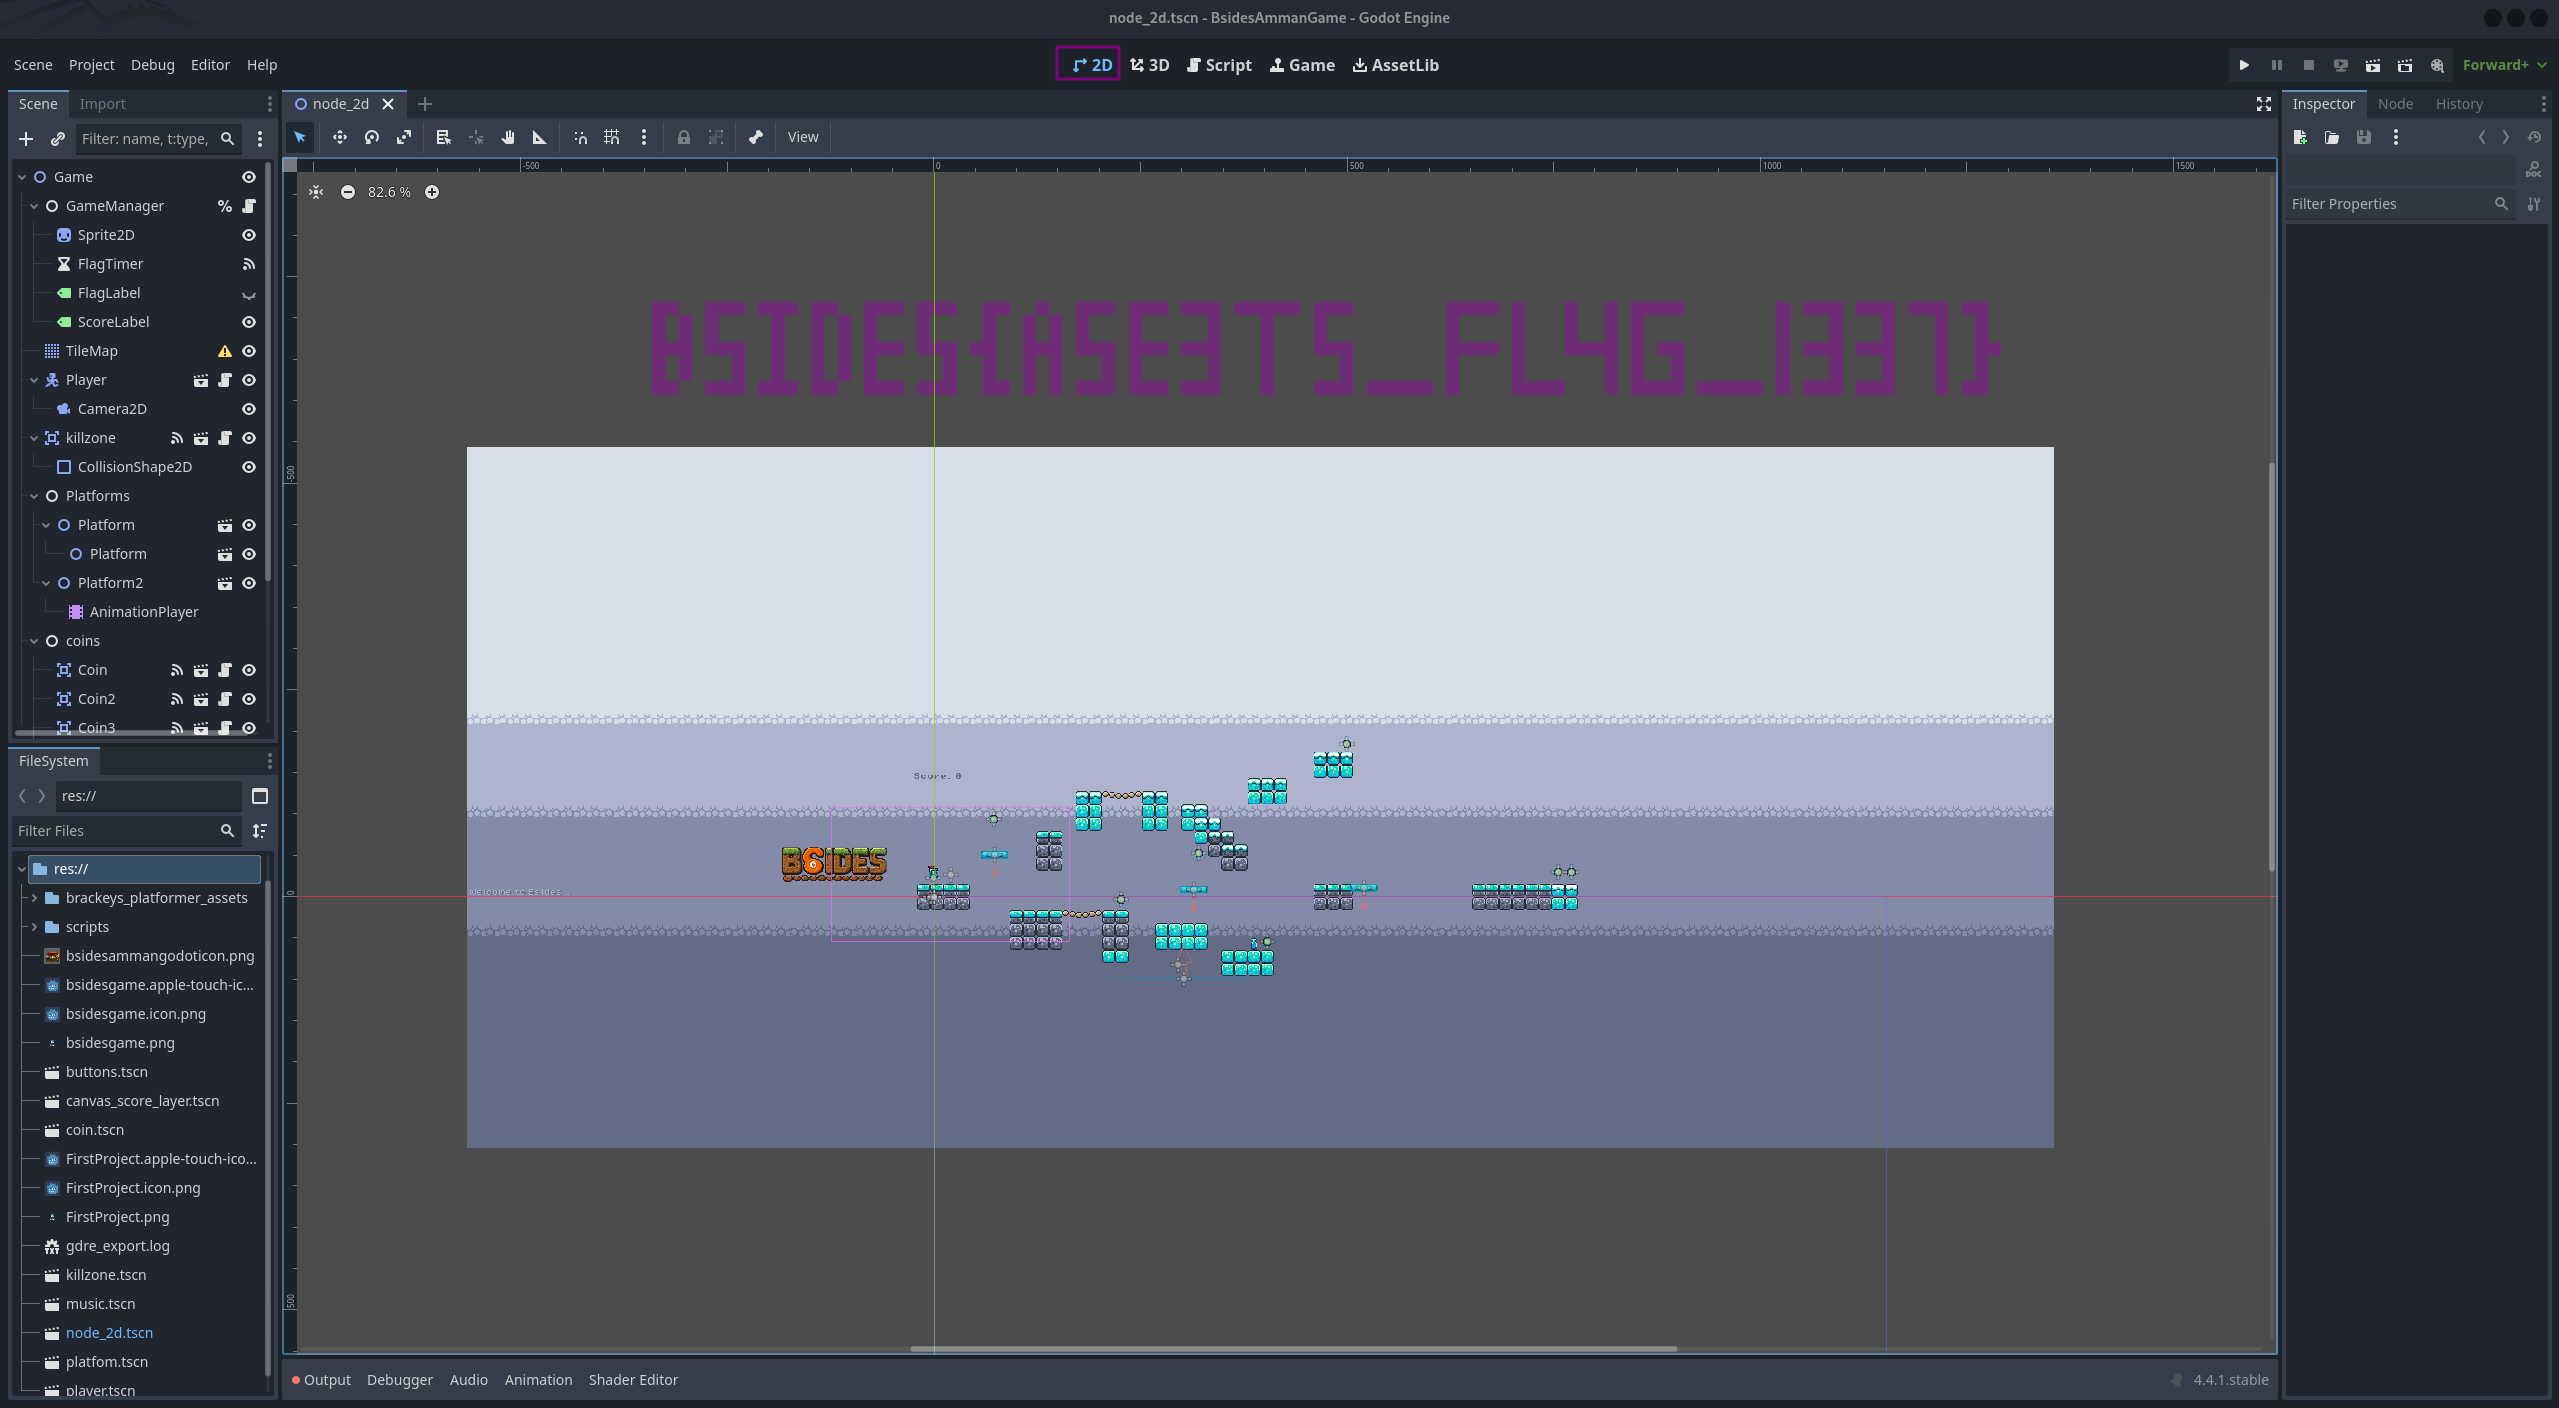The image size is (2559, 1408).
Task: Activate the Ruler Mode tool
Action: [x=540, y=137]
